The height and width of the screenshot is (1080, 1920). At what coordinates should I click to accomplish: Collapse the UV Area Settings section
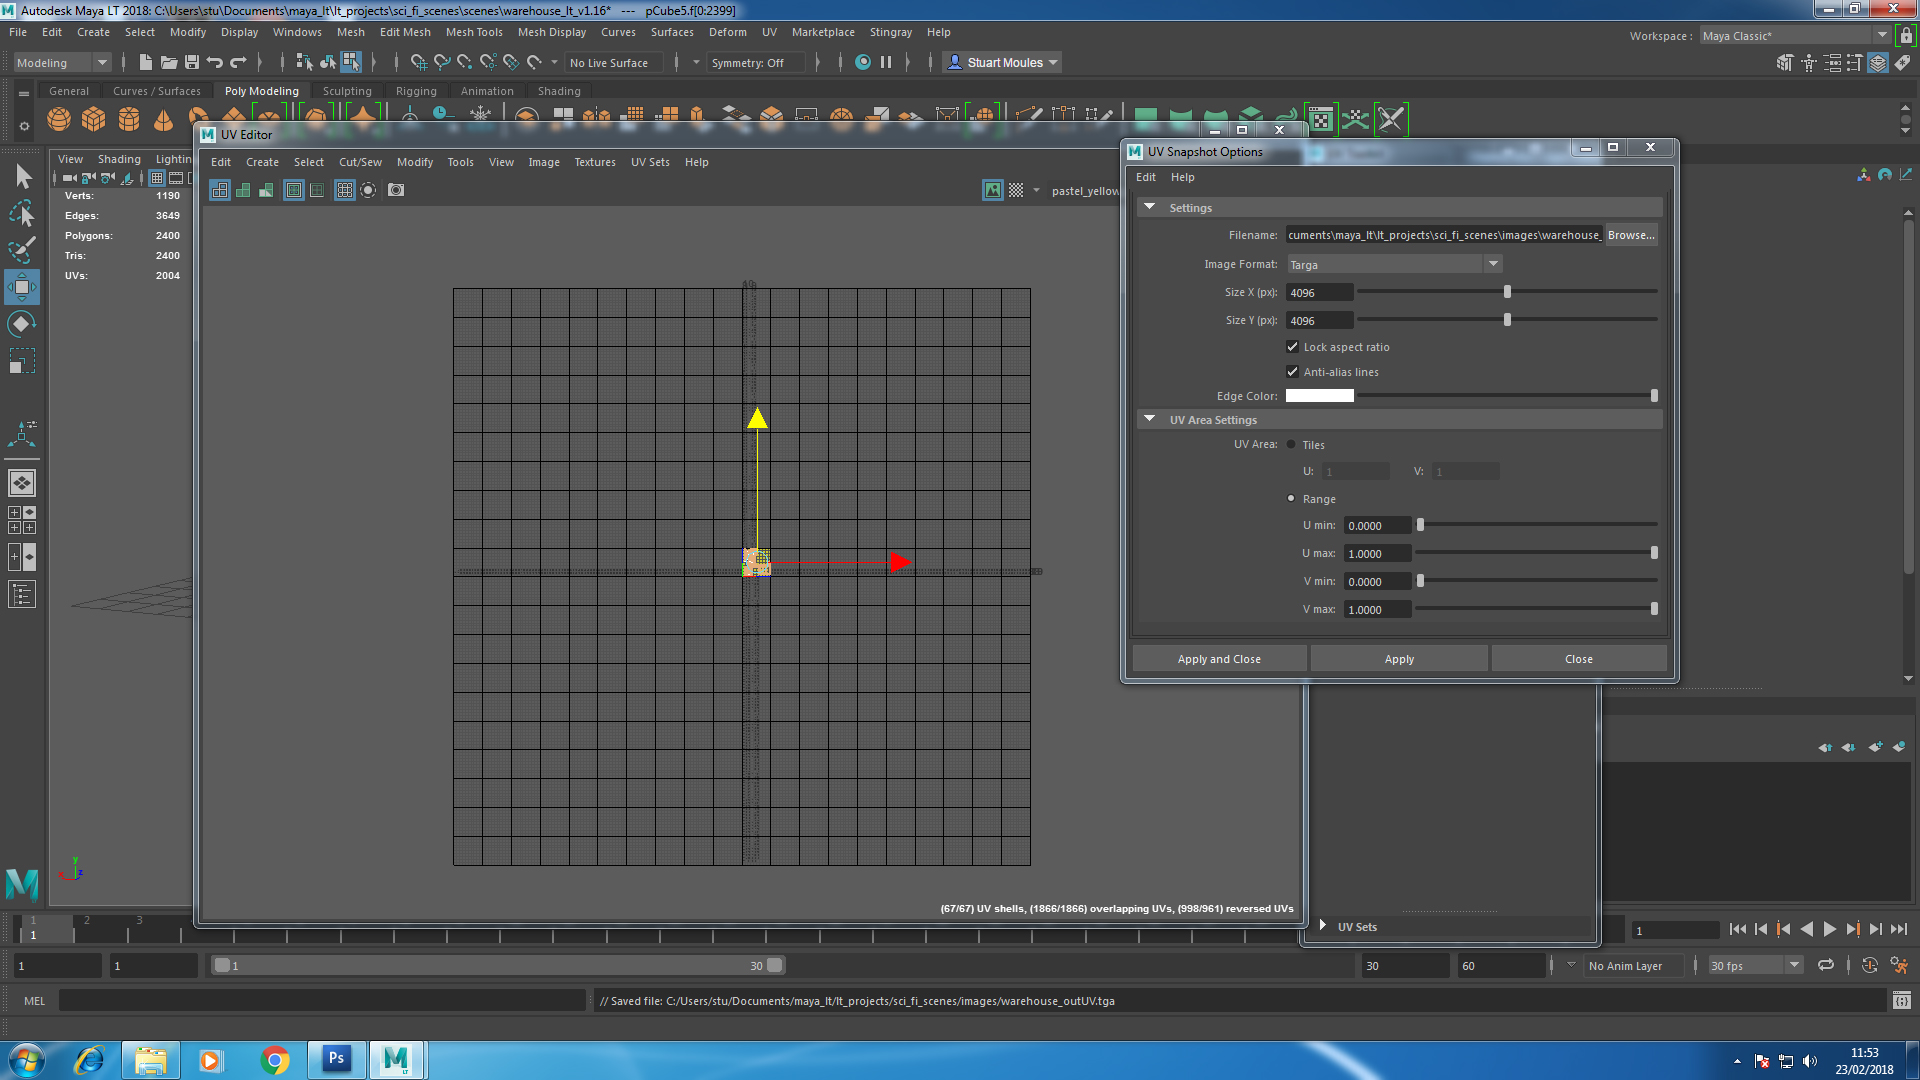[1150, 419]
